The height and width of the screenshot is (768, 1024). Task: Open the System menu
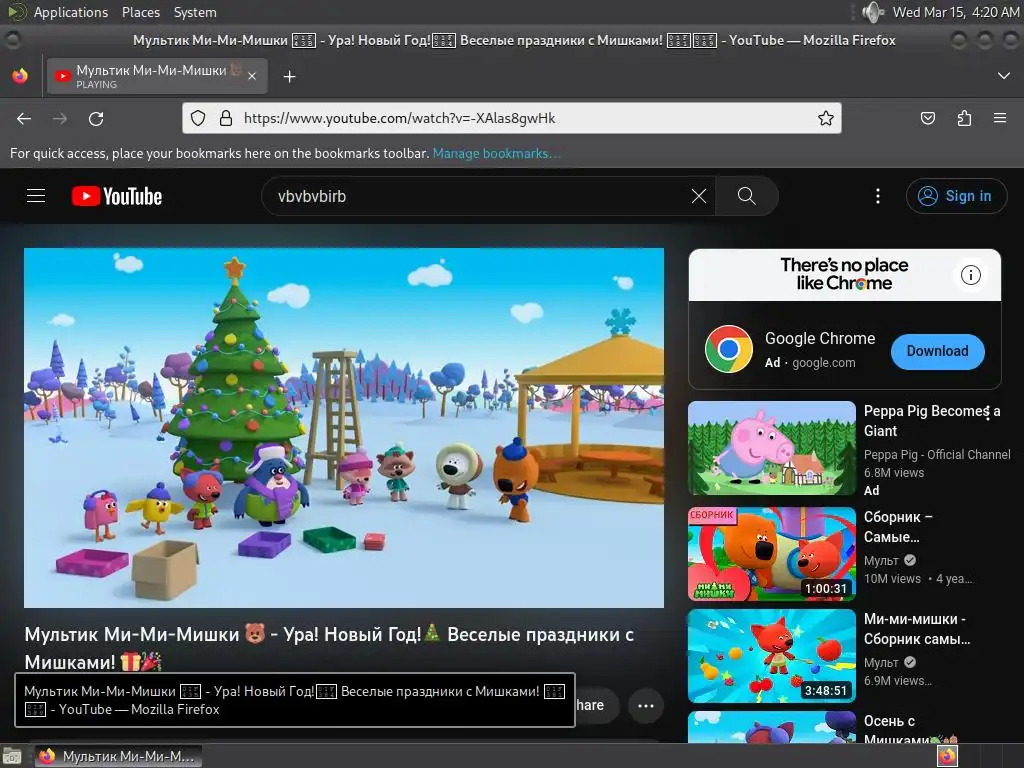tap(195, 12)
